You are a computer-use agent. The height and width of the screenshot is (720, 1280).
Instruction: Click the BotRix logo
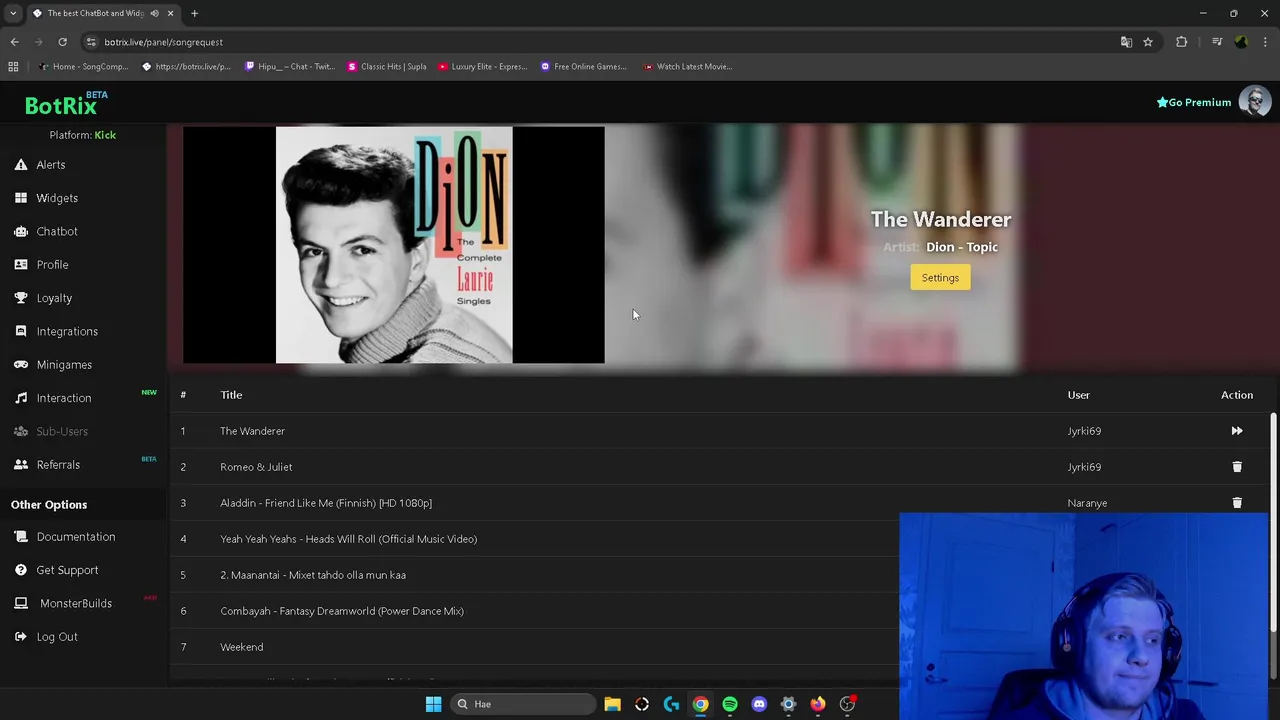(x=62, y=105)
